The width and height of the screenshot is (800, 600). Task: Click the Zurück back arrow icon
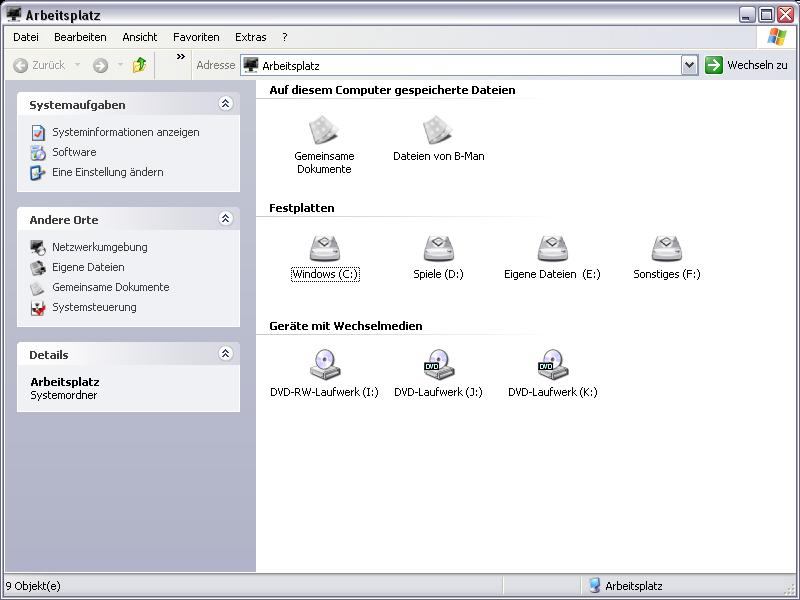[20, 65]
